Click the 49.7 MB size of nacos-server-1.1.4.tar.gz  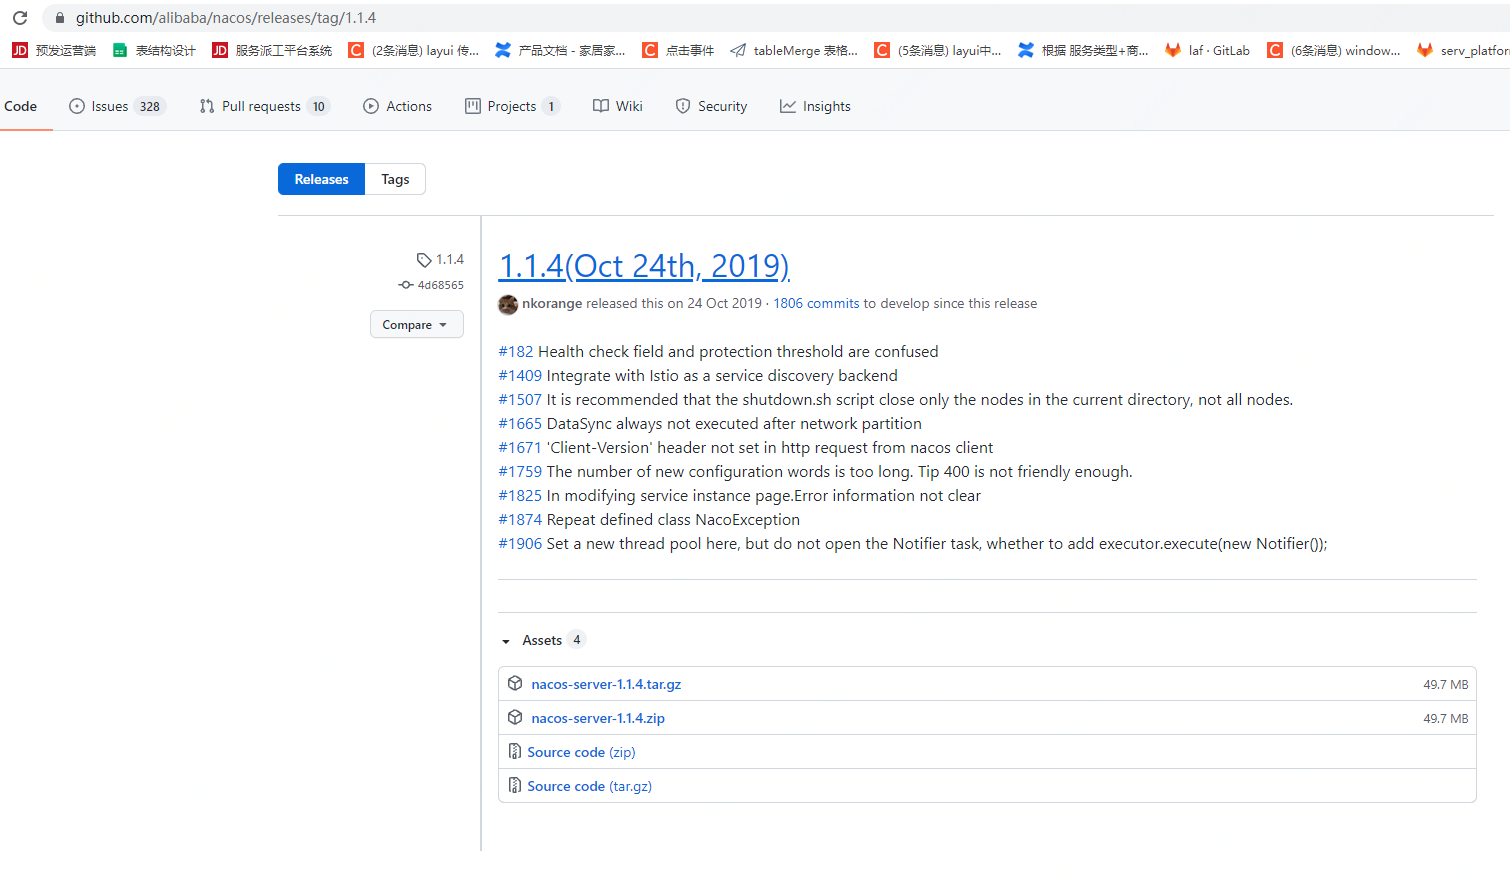[x=1446, y=684]
